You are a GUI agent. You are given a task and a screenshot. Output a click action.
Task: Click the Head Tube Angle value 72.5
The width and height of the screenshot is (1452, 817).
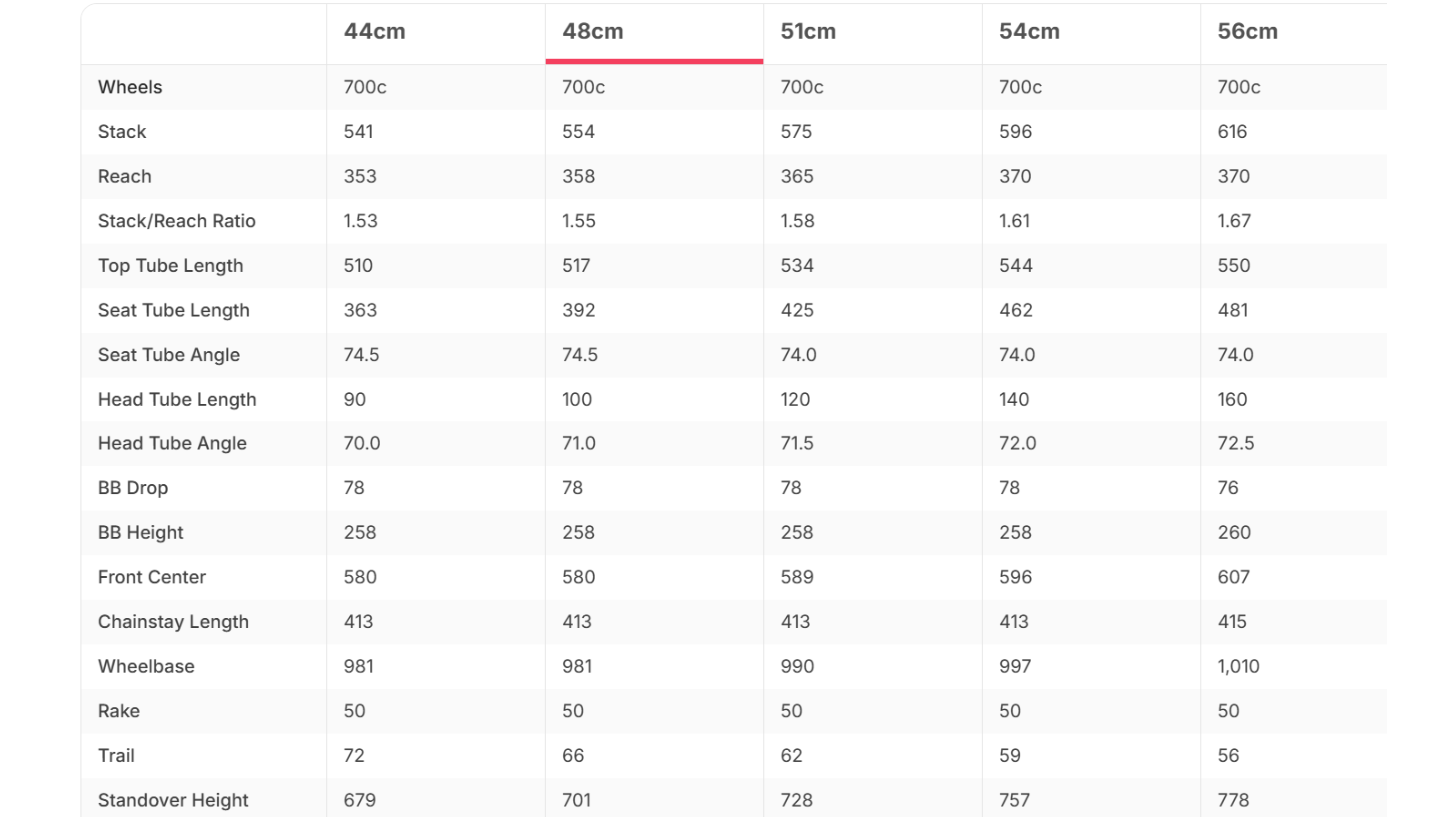point(1236,443)
